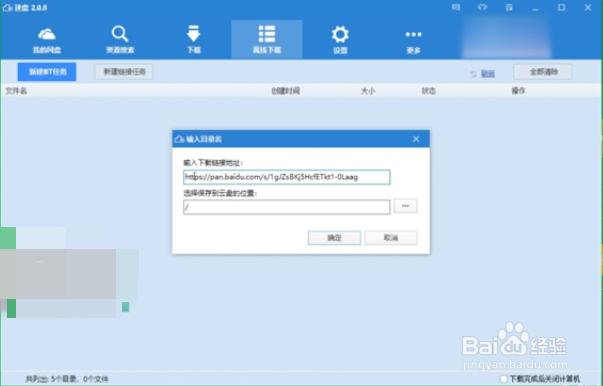The height and width of the screenshot is (386, 603).
Task: Click the status text 共列出: 5个目录, 0个文件
Action: point(67,379)
